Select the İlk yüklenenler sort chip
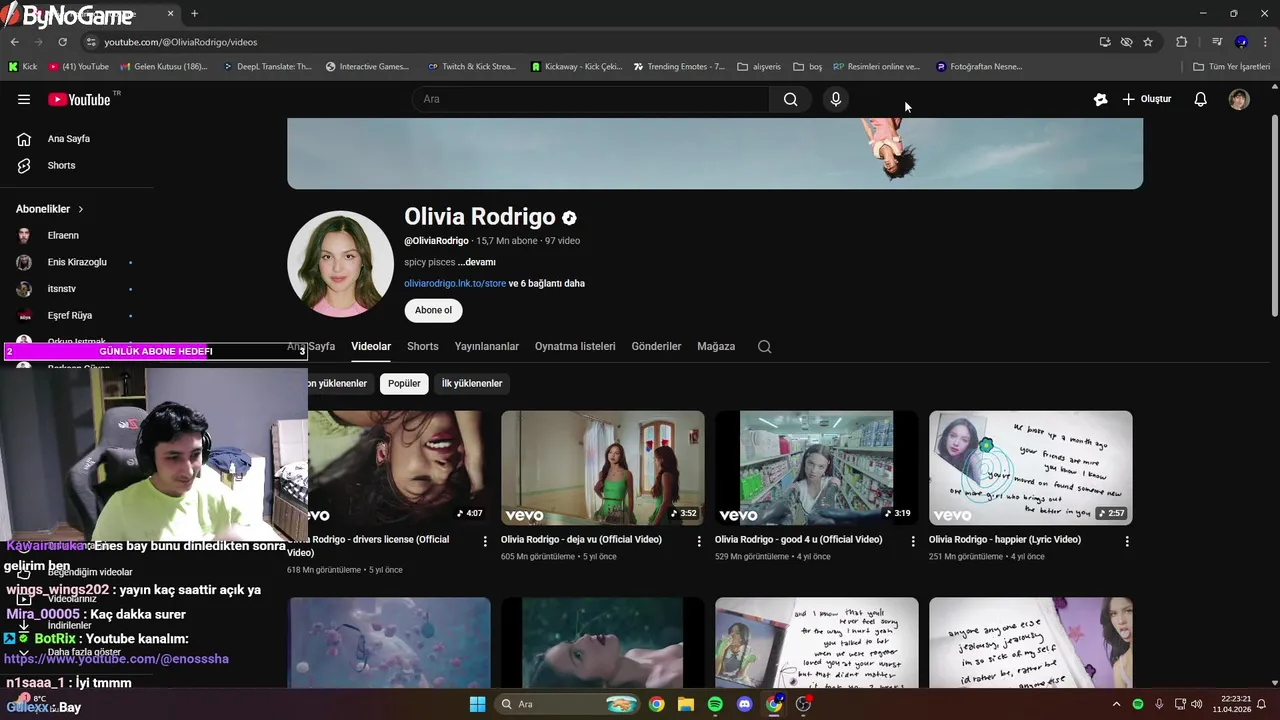Screen dimensions: 1280x720 tap(472, 383)
